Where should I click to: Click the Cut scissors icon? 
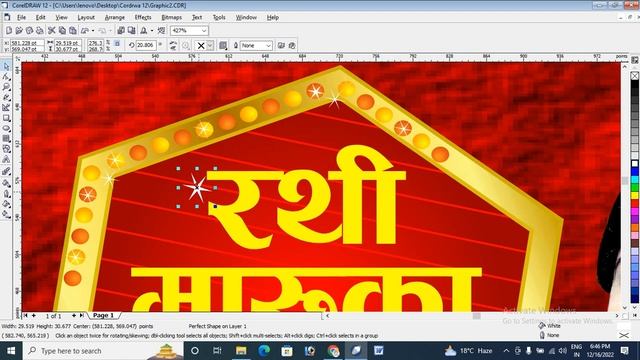point(52,31)
